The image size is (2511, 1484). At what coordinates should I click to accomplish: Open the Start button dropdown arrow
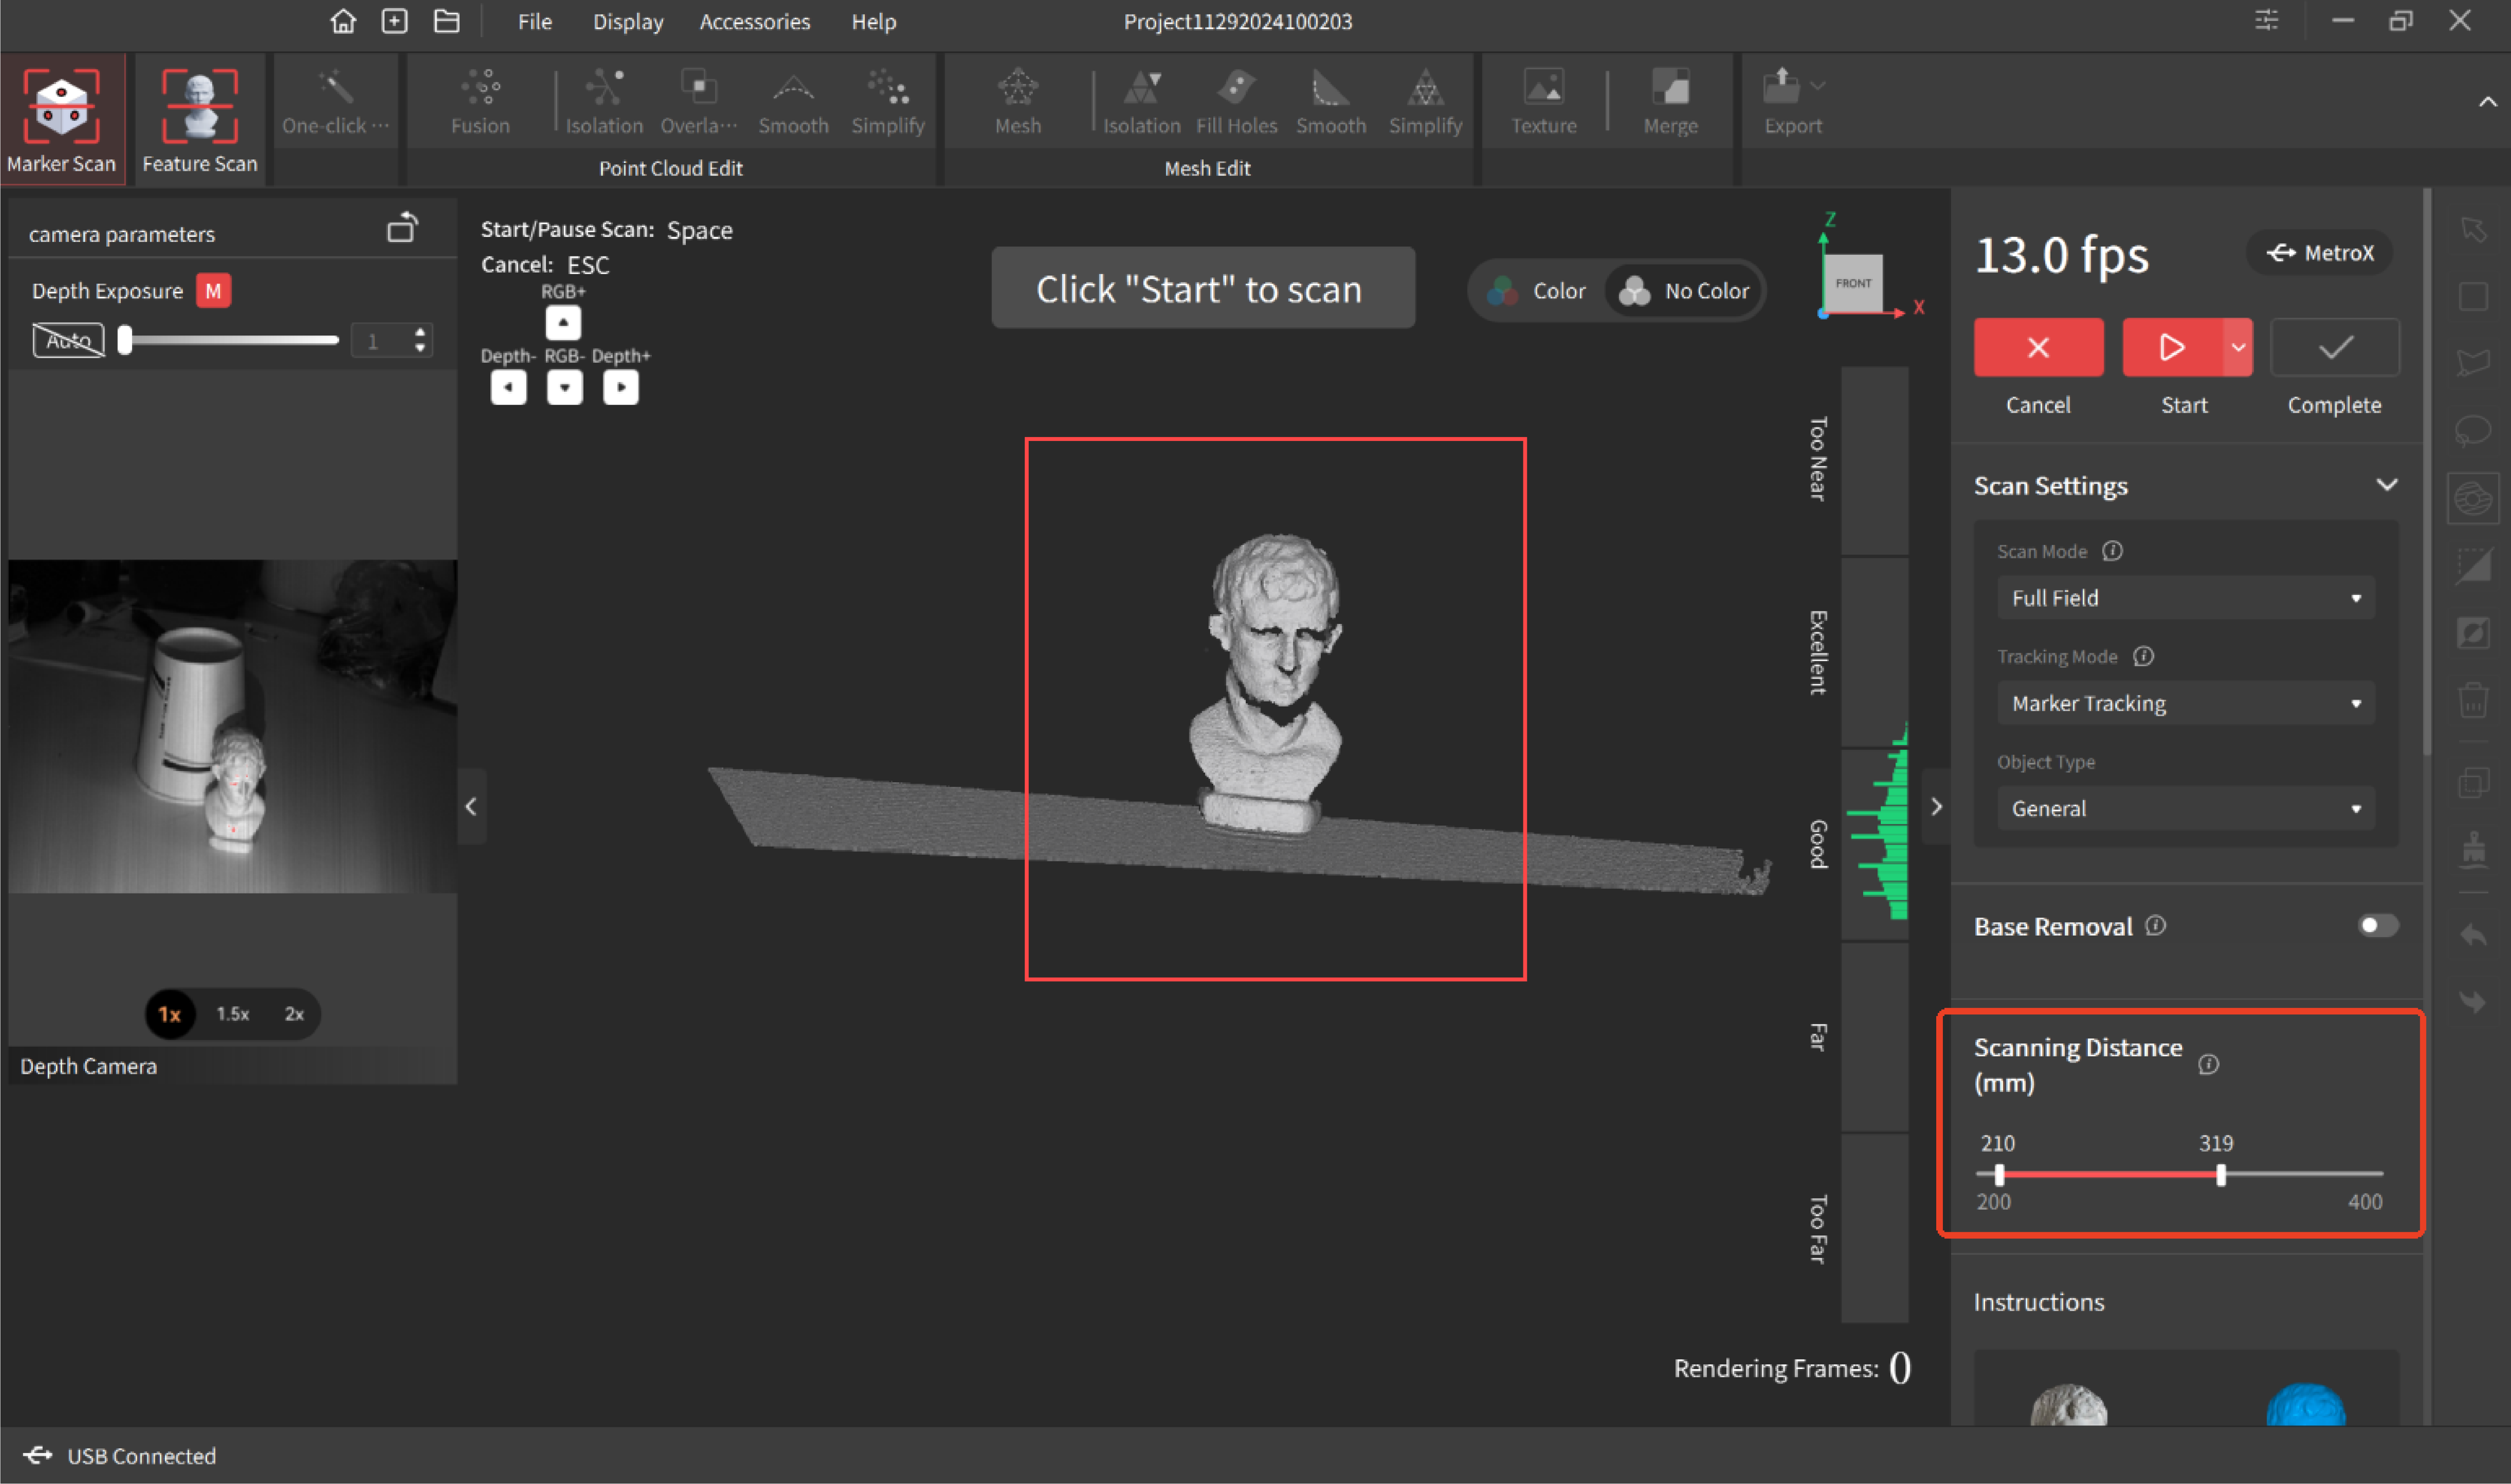pos(2238,347)
